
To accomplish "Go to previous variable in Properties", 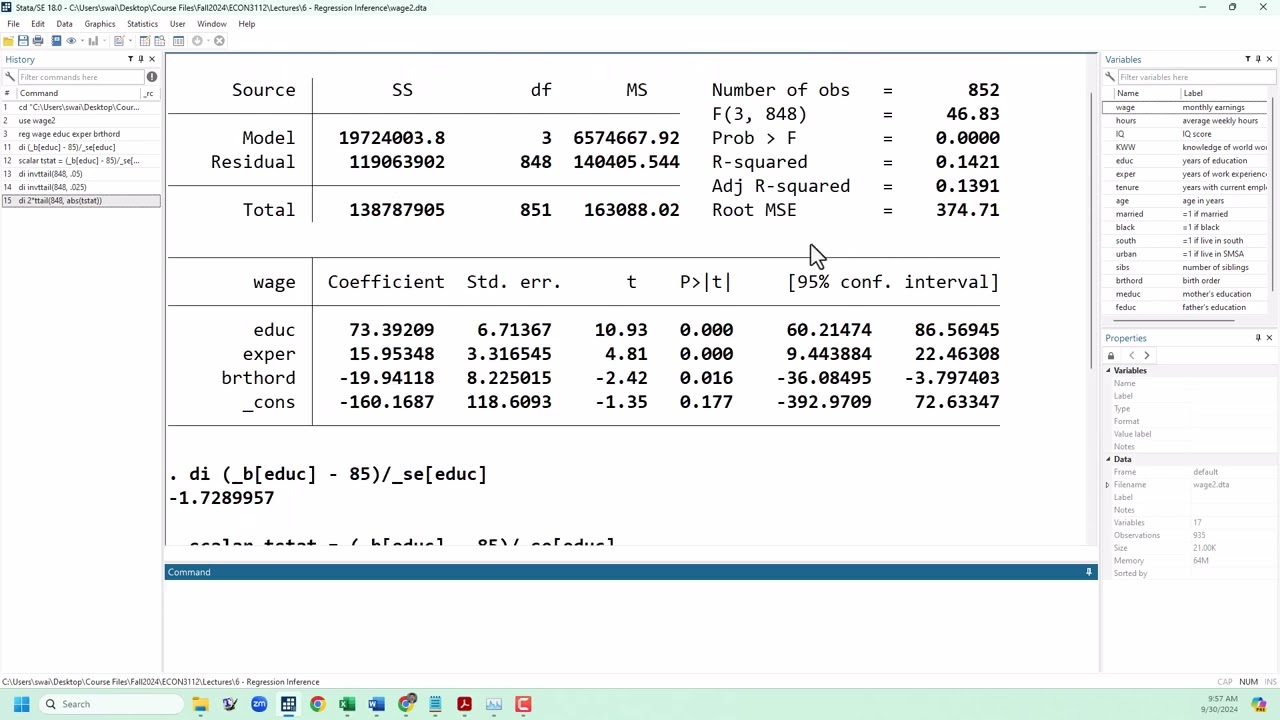I will click(x=1131, y=355).
